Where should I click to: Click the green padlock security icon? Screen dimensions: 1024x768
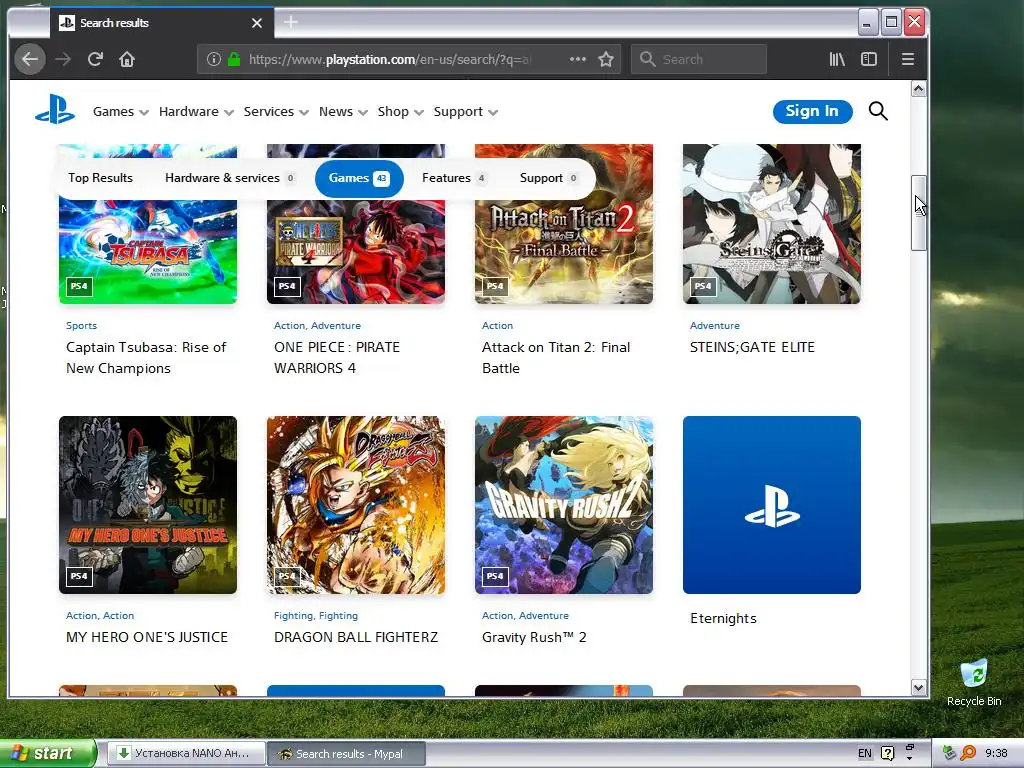point(234,59)
